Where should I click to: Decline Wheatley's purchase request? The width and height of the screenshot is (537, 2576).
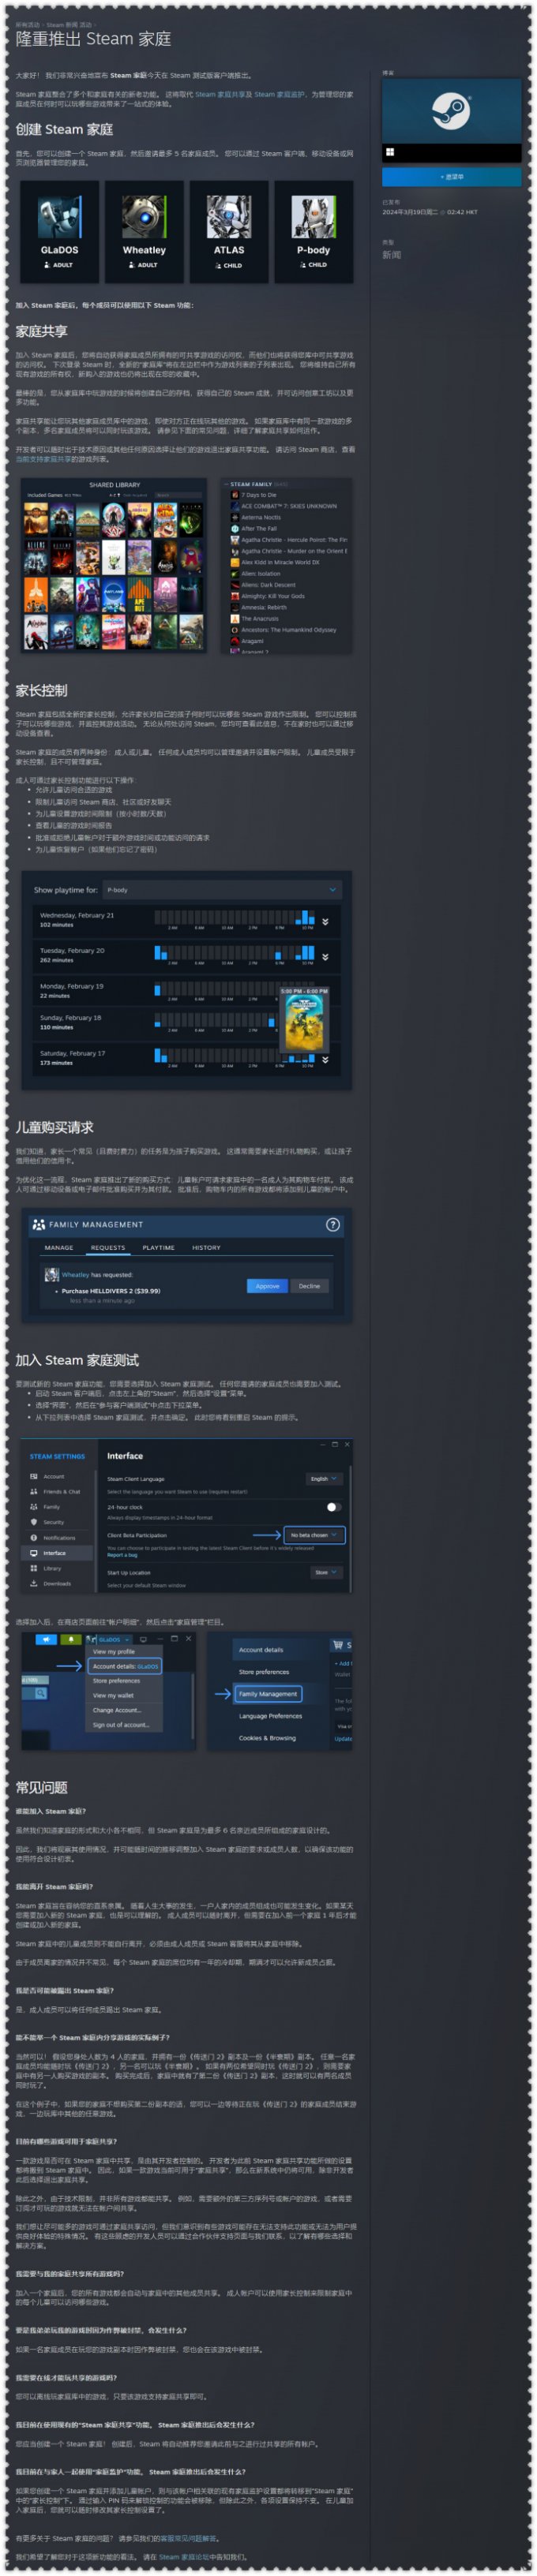(309, 1286)
